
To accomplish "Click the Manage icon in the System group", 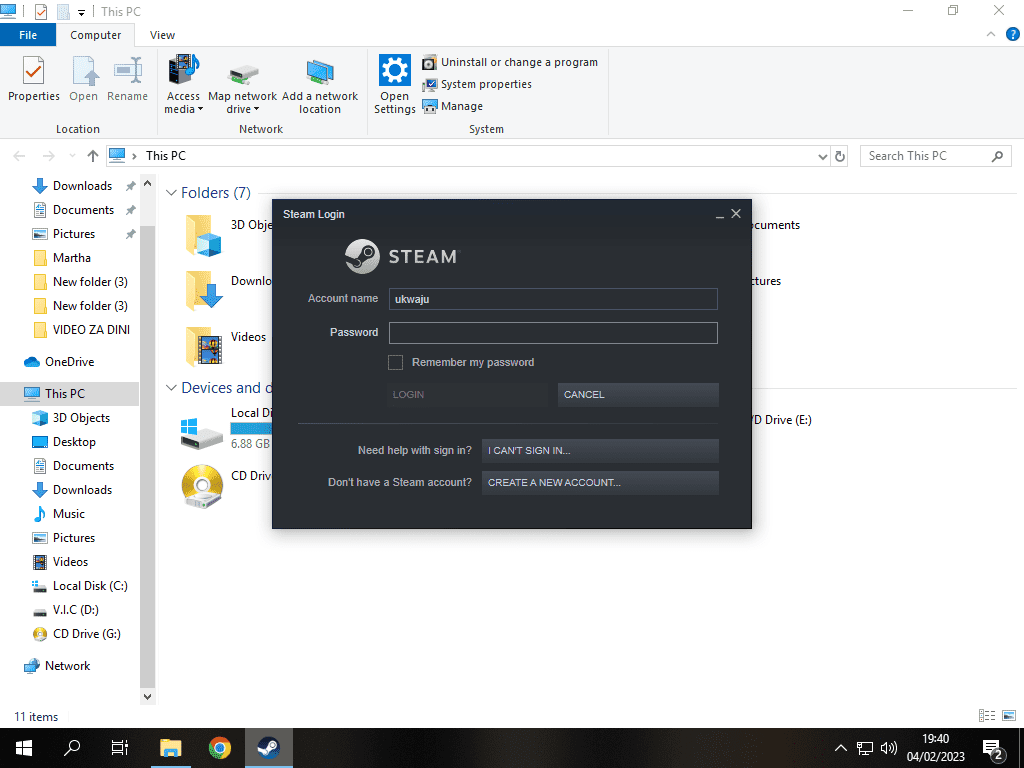I will [x=430, y=106].
